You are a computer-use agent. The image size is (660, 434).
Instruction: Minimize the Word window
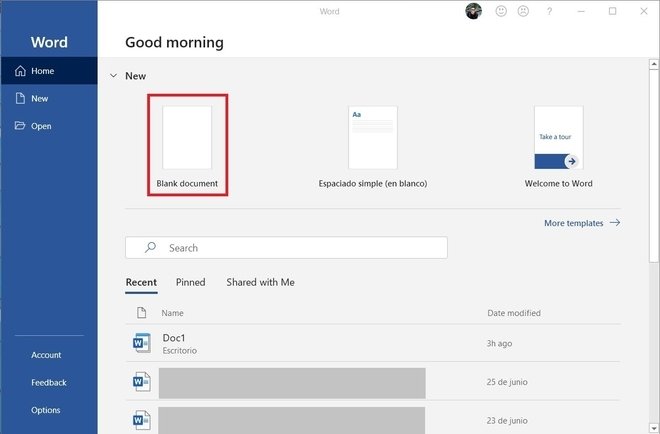(581, 11)
